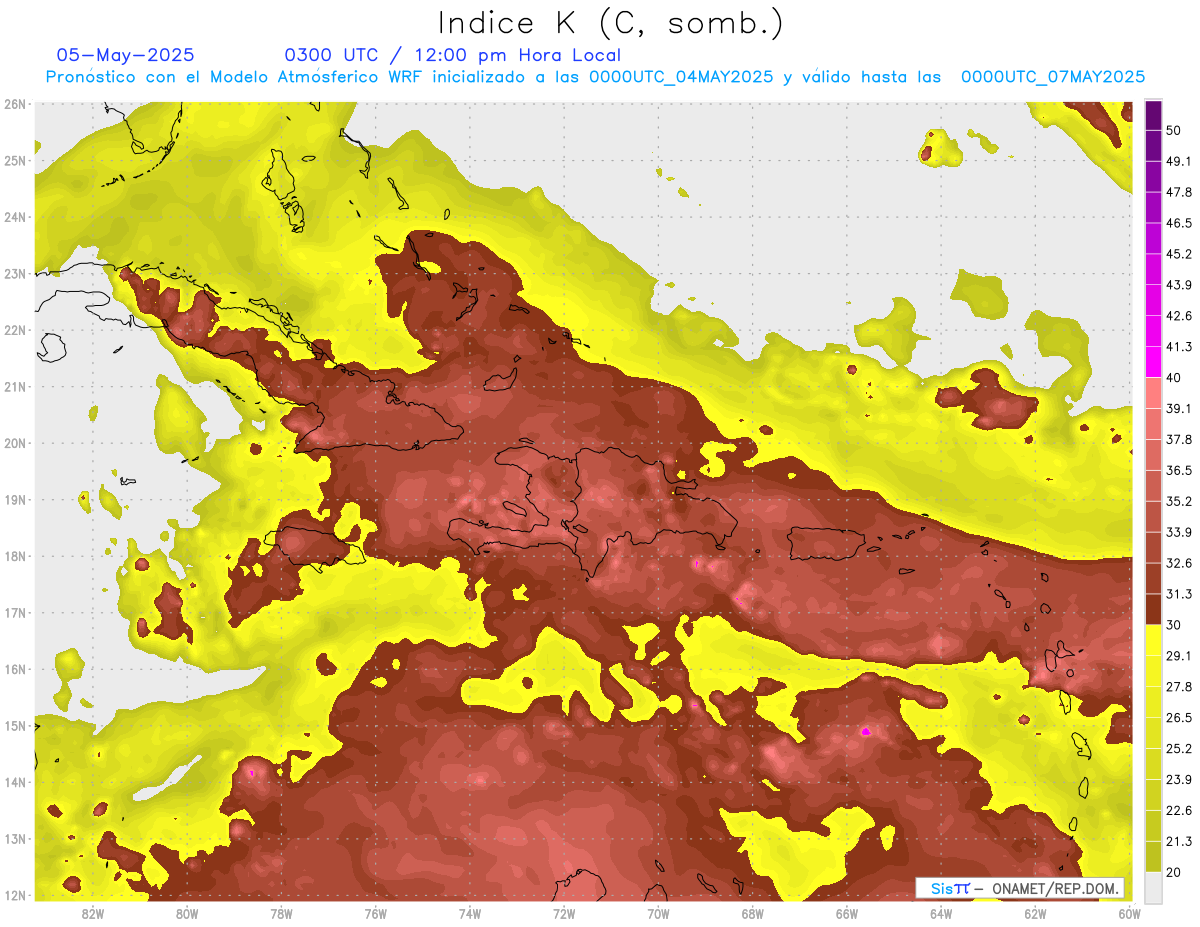
Task: Click the "25.2" value on the color scale
Action: click(1178, 748)
